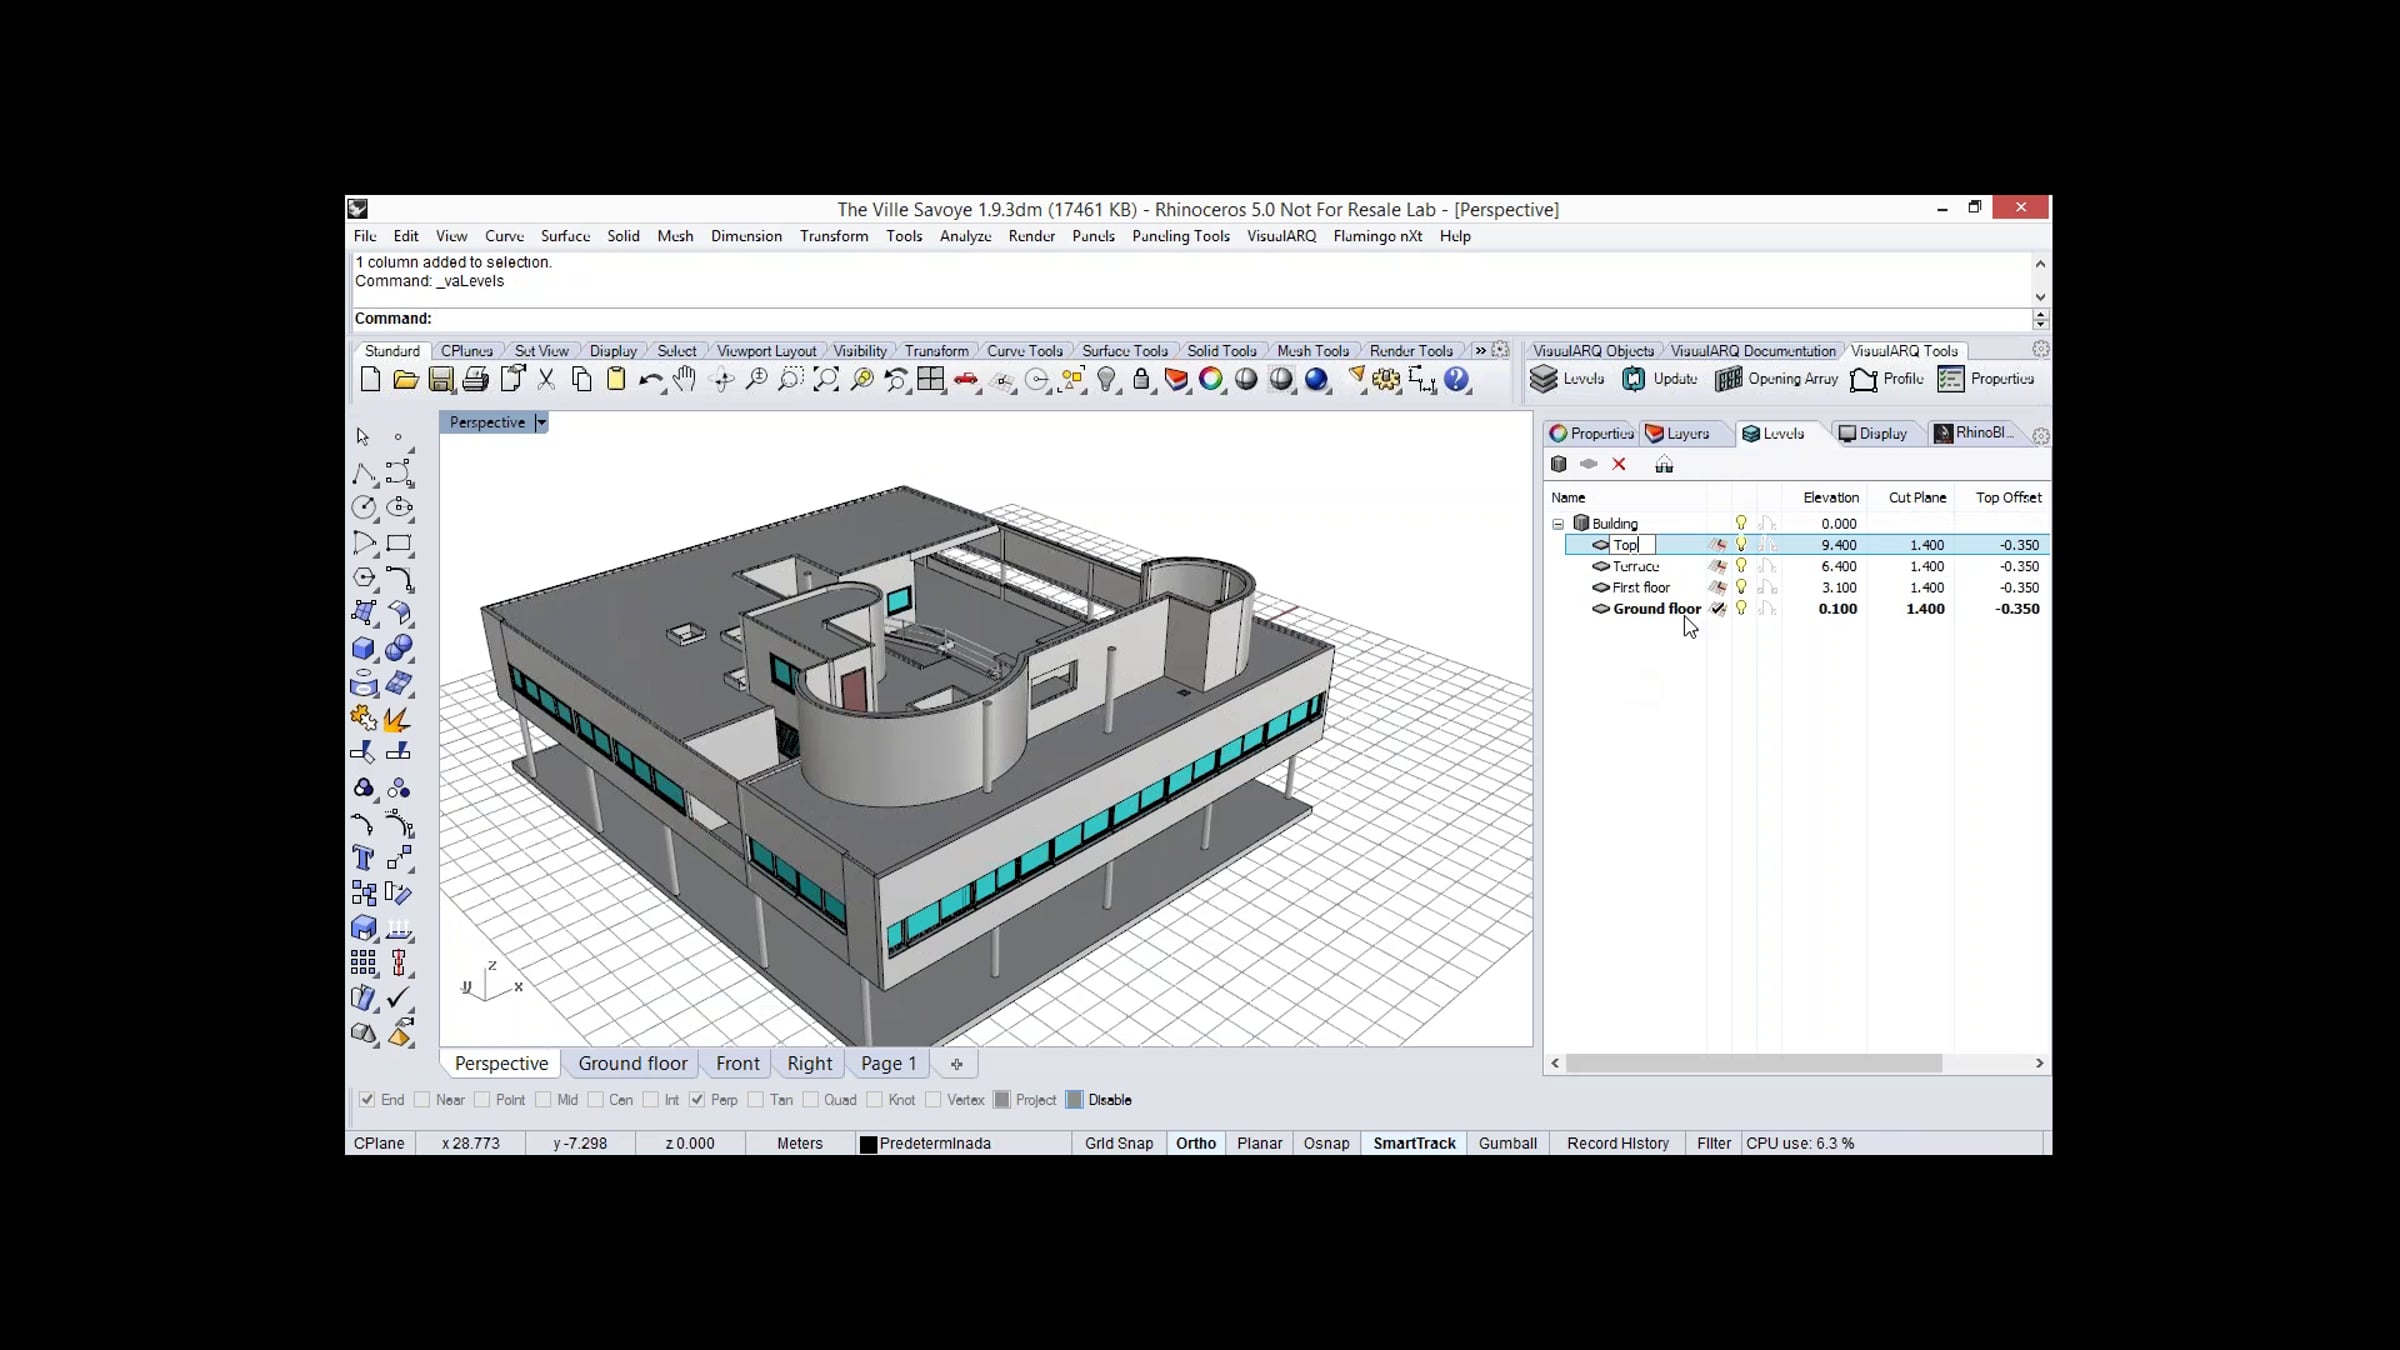The height and width of the screenshot is (1350, 2400).
Task: Click the Opening Array button
Action: [1777, 379]
